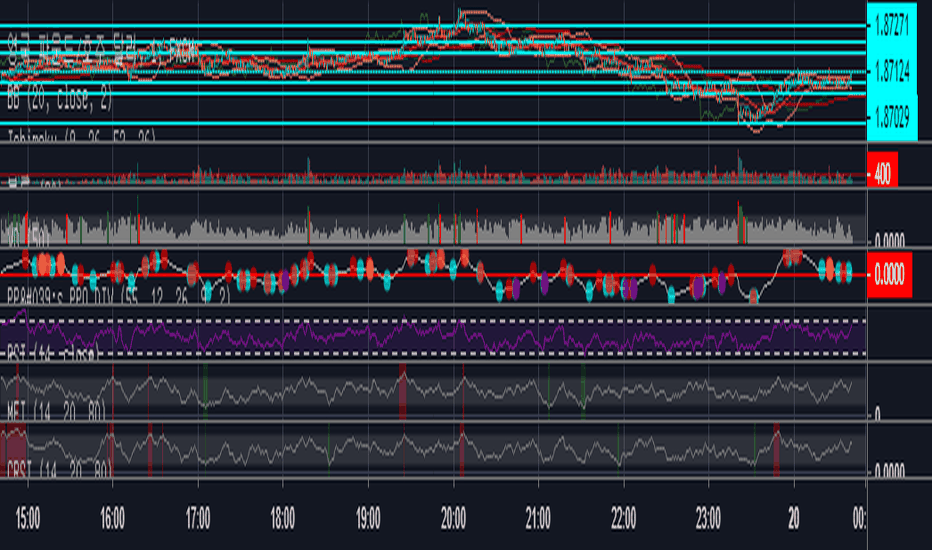
Task: Click the 1.87029 price axis label
Action: click(892, 117)
